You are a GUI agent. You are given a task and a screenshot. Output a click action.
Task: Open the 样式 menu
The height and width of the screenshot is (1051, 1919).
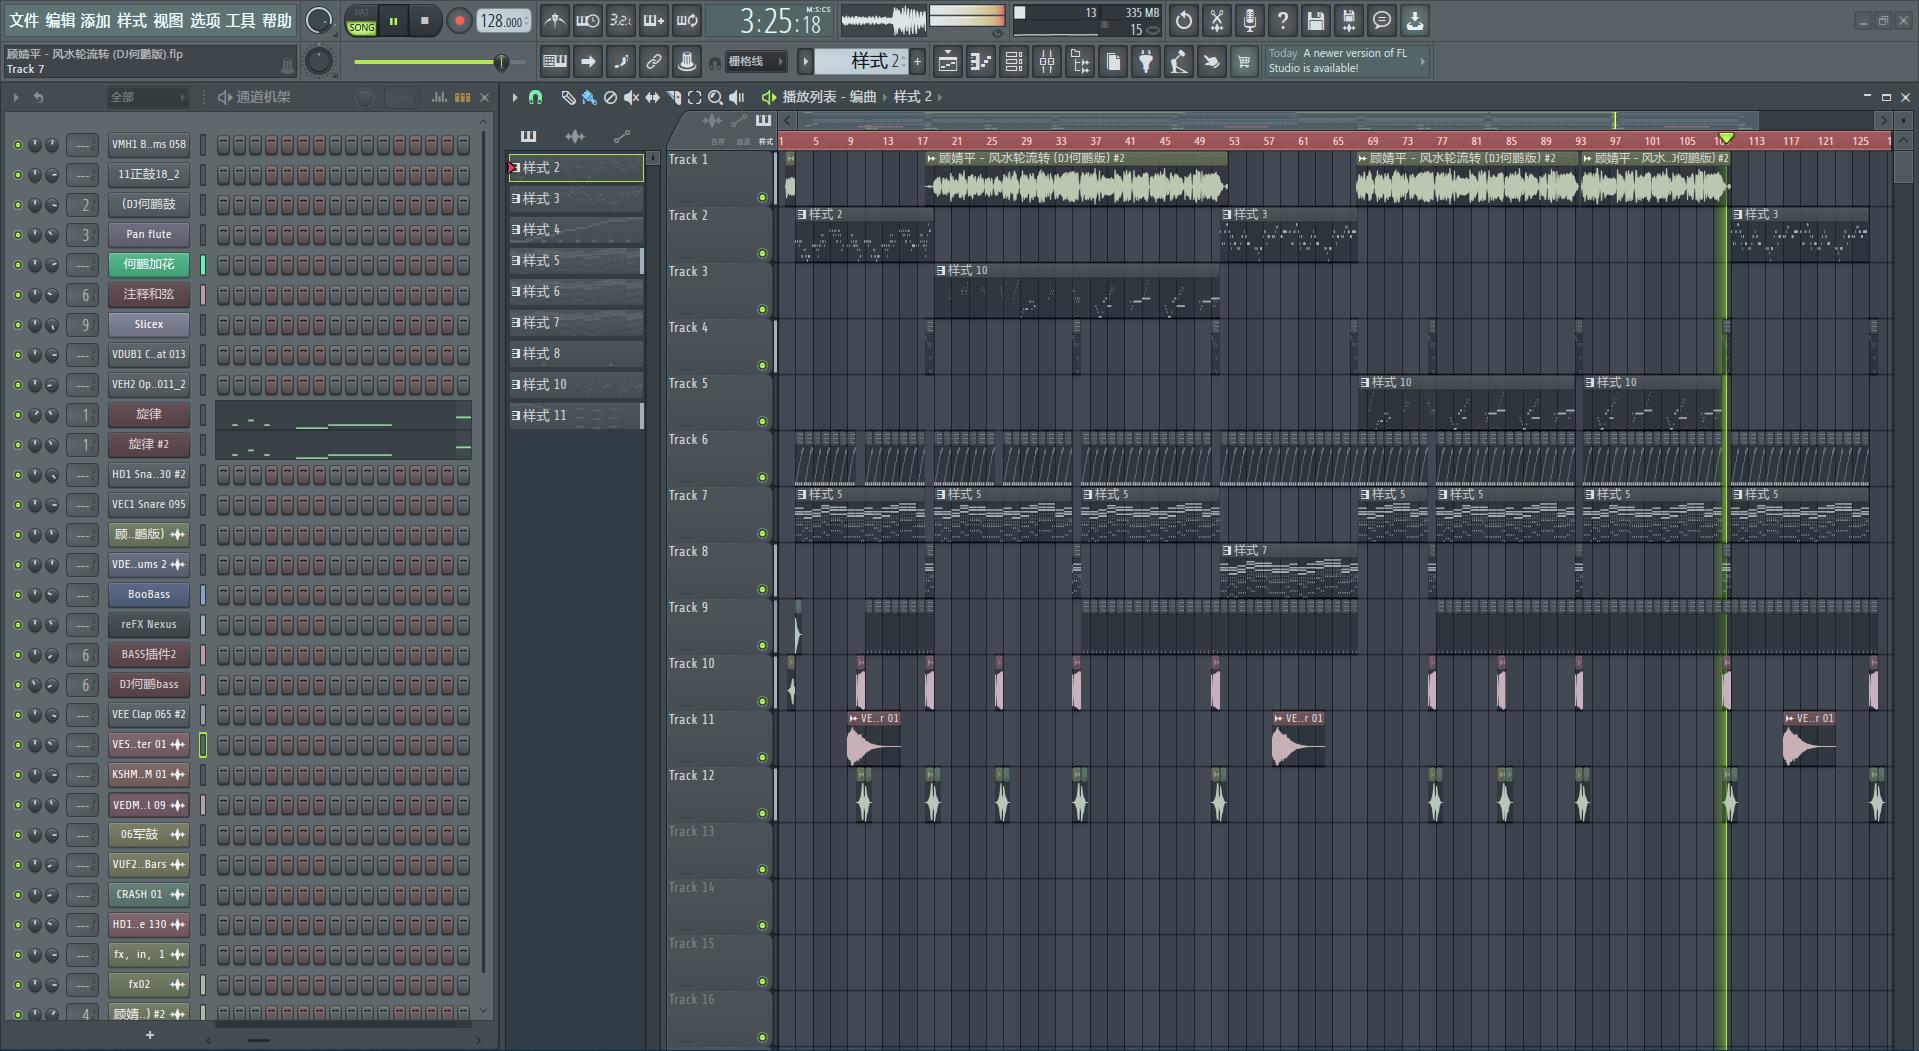coord(132,20)
